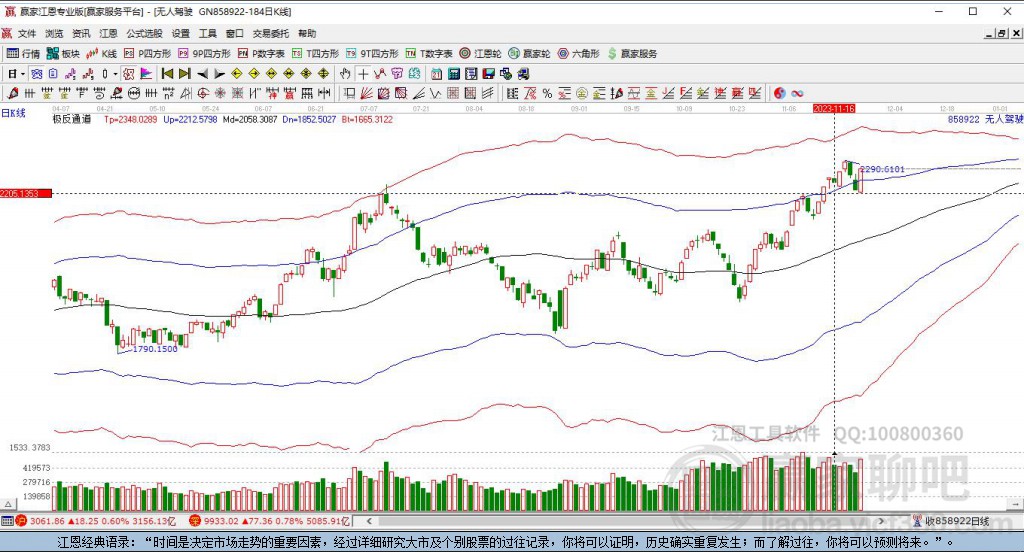The height and width of the screenshot is (552, 1024).
Task: Click the colored flag chart icon
Action: (x=145, y=74)
